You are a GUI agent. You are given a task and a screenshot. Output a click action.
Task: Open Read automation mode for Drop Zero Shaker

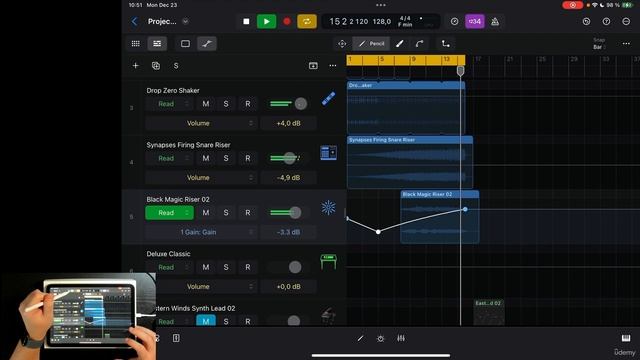coord(169,104)
